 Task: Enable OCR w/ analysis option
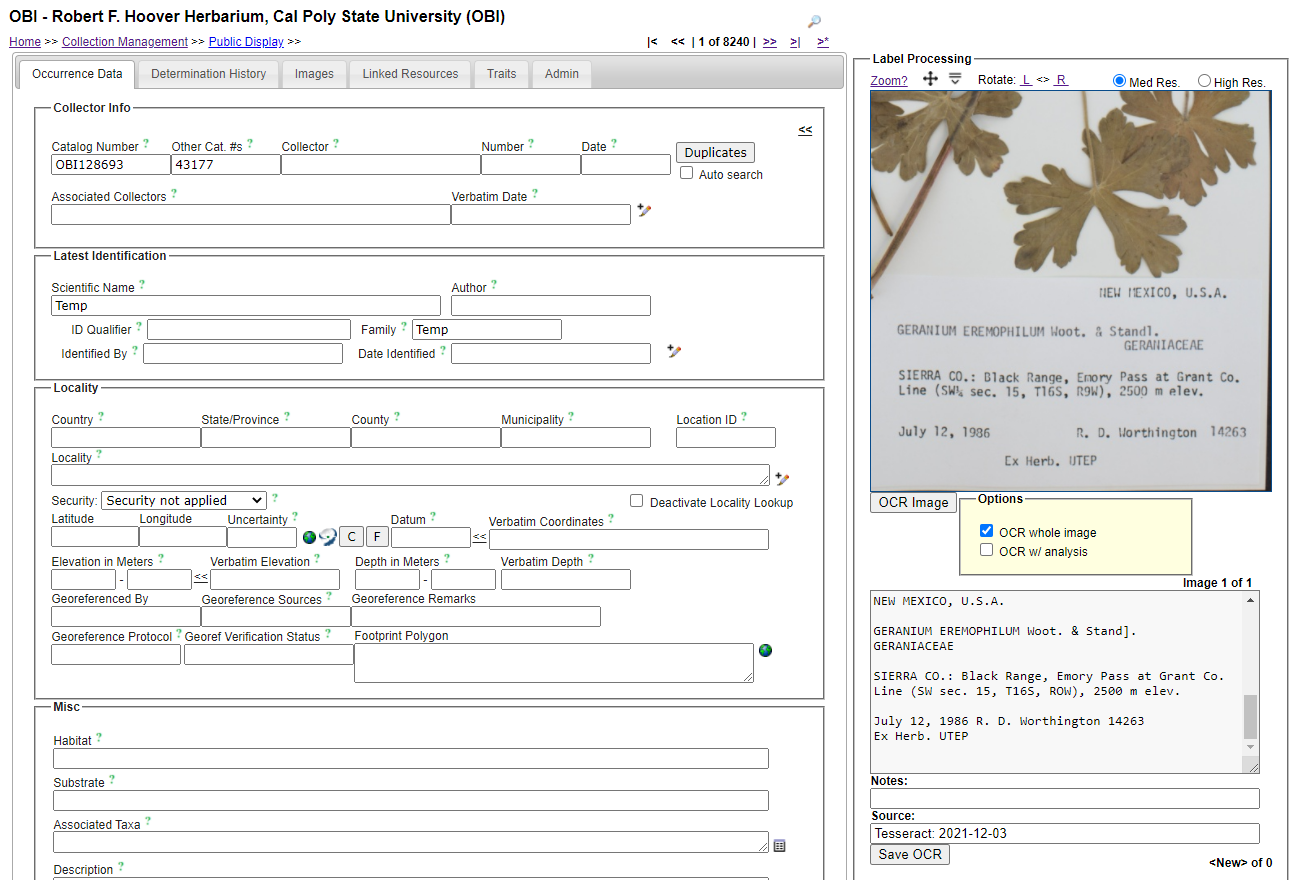[987, 550]
